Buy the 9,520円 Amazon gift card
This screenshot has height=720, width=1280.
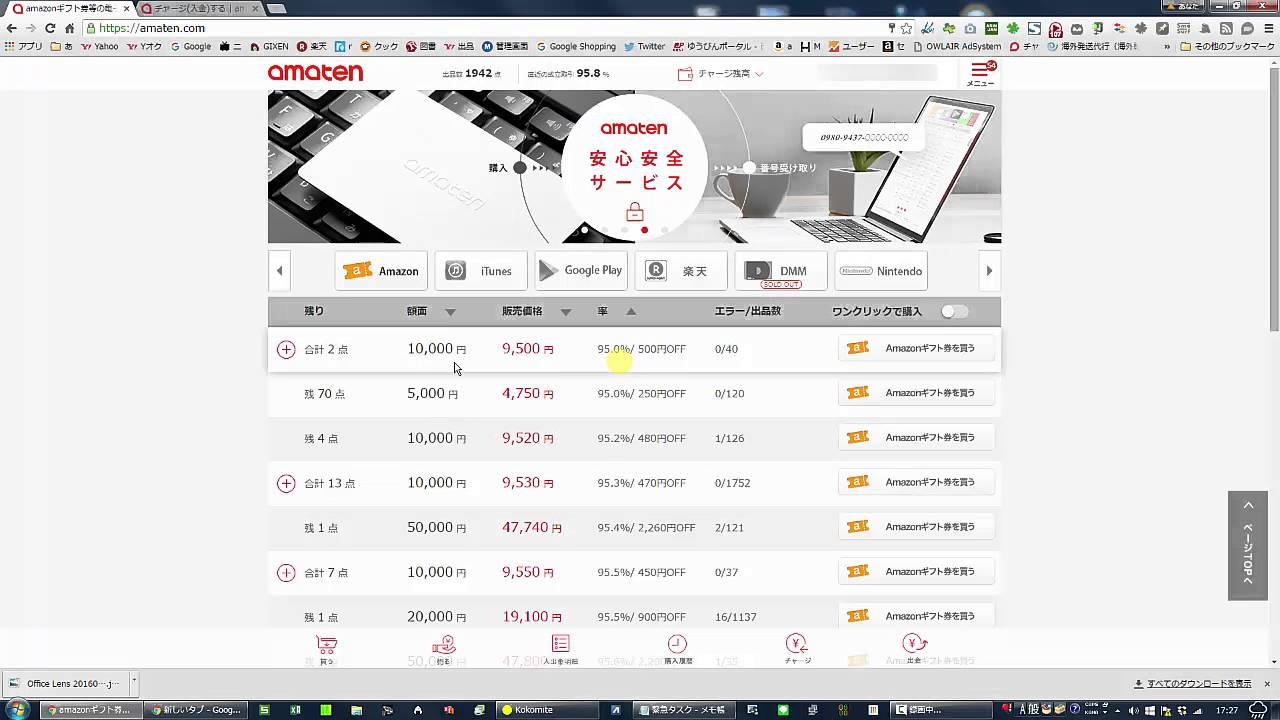[916, 438]
